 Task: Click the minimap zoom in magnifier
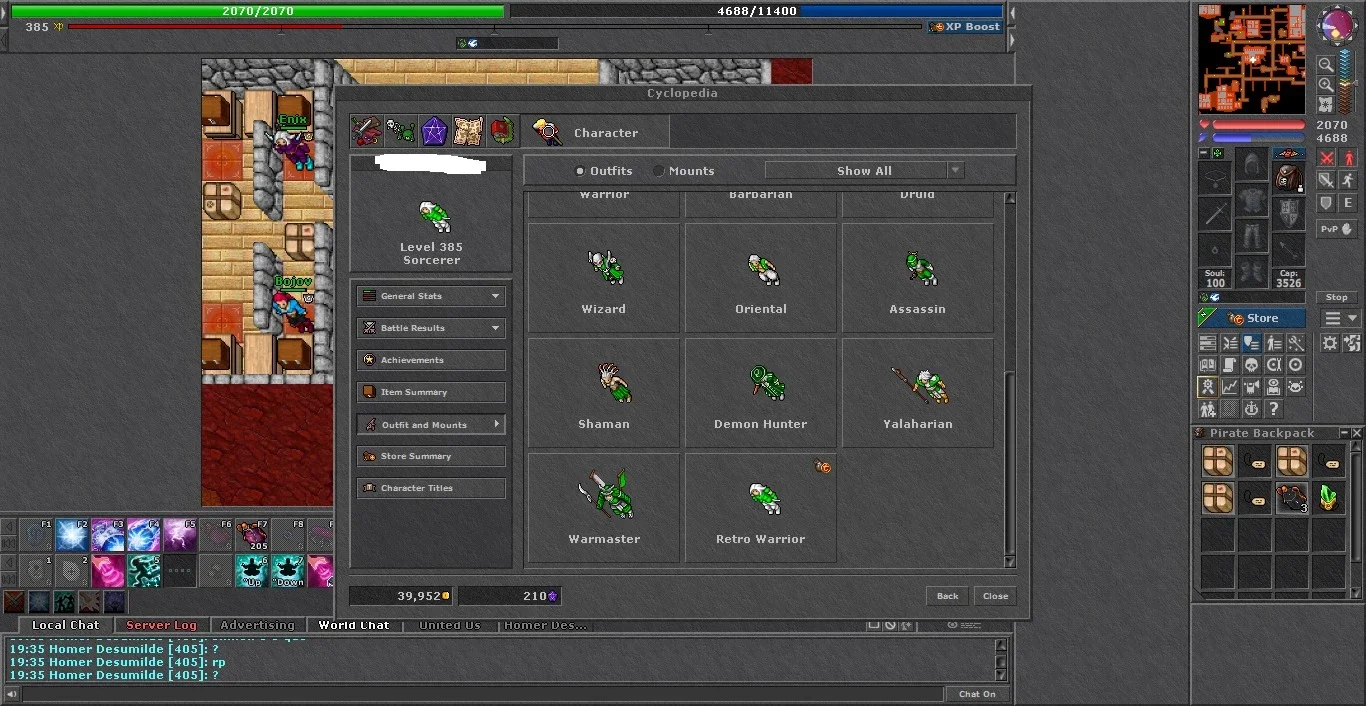pos(1325,85)
